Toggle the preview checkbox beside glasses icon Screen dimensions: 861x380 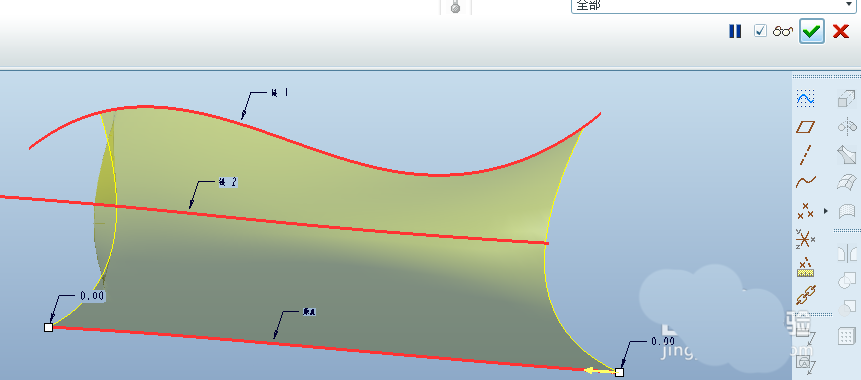tap(760, 31)
